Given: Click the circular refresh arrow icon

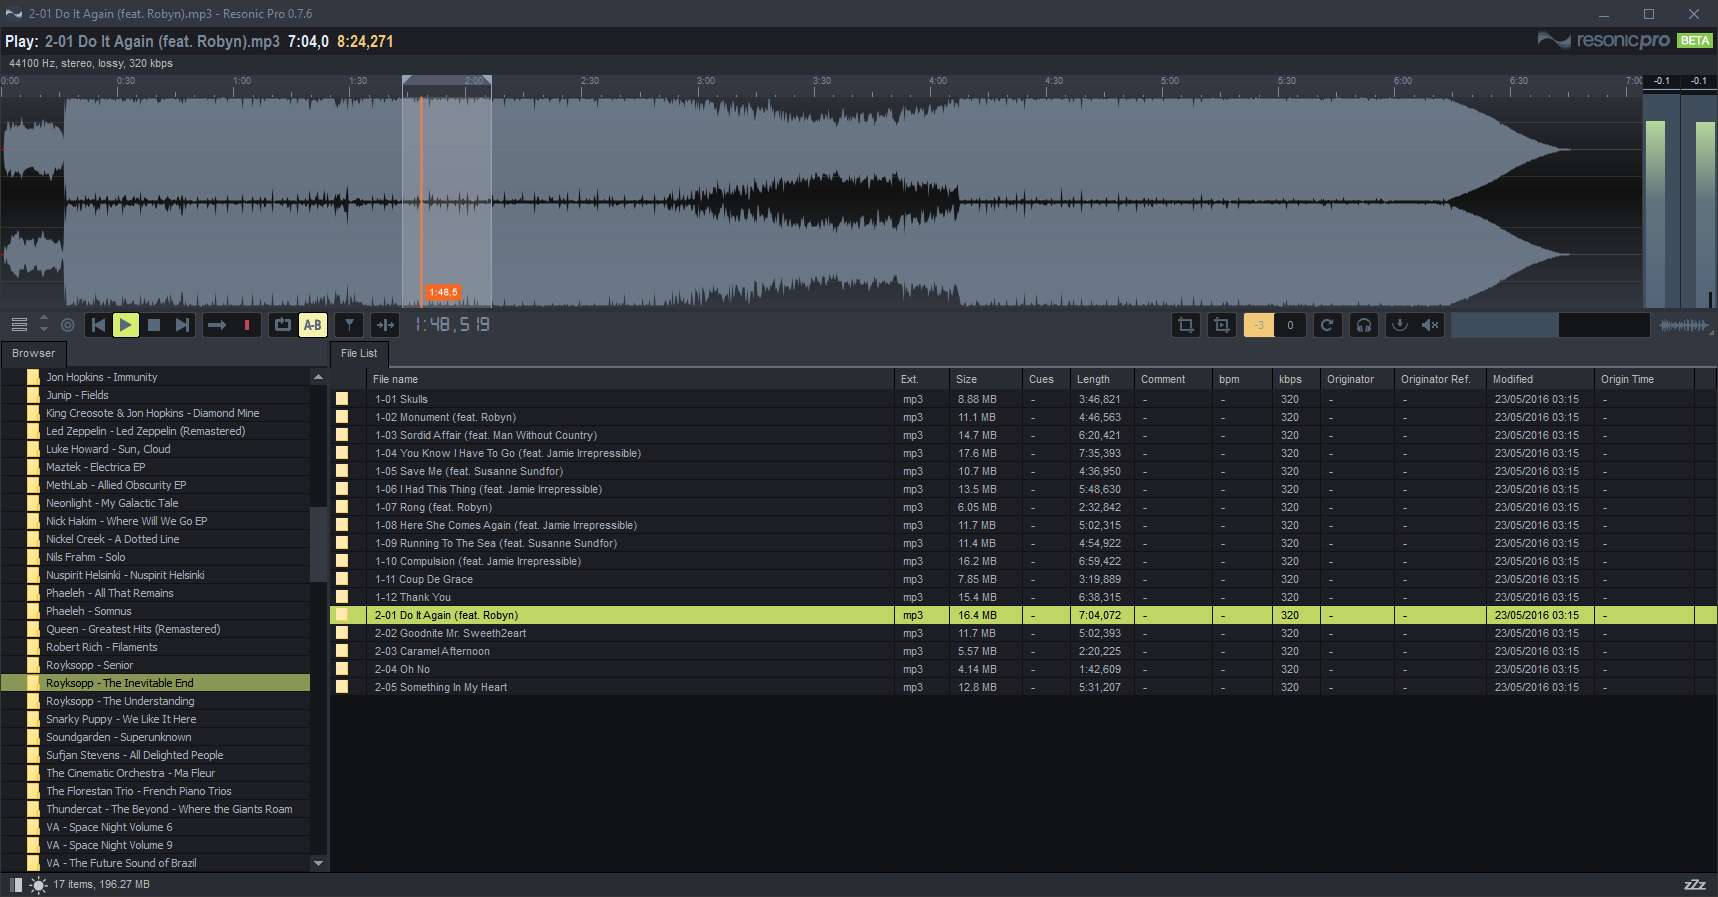Looking at the screenshot, I should pos(1327,325).
